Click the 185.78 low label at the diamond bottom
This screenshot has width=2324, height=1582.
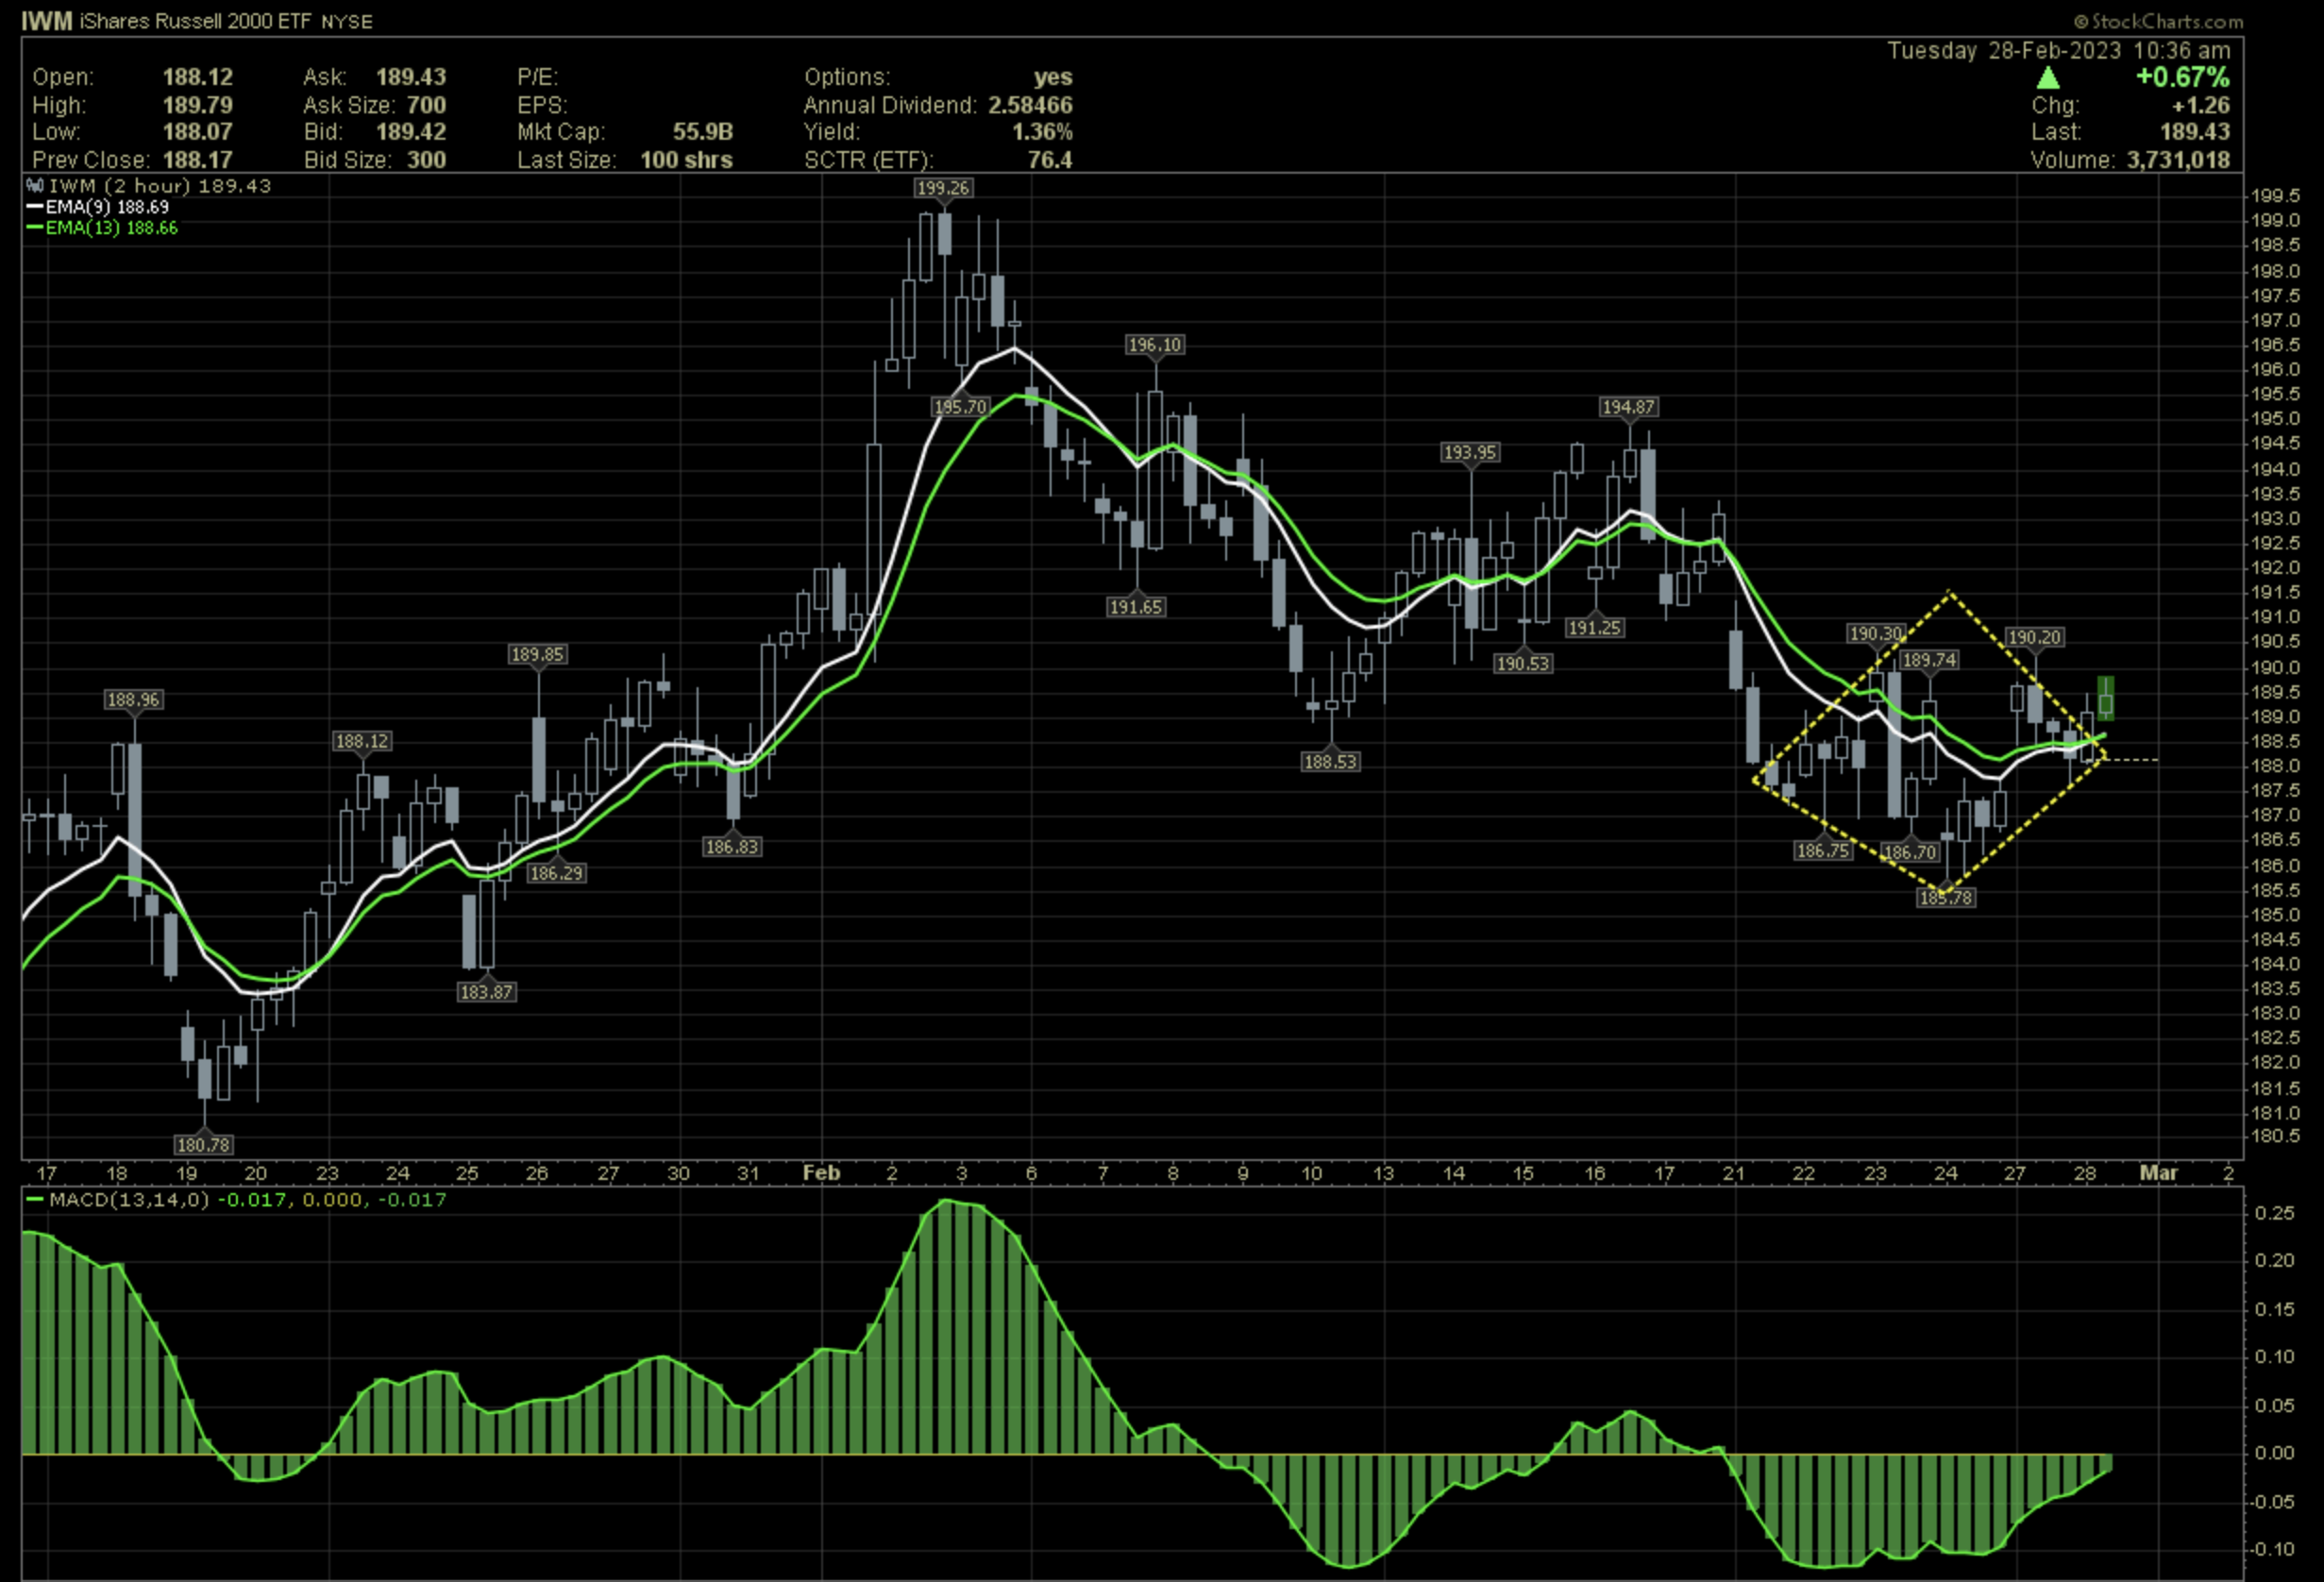point(1946,897)
